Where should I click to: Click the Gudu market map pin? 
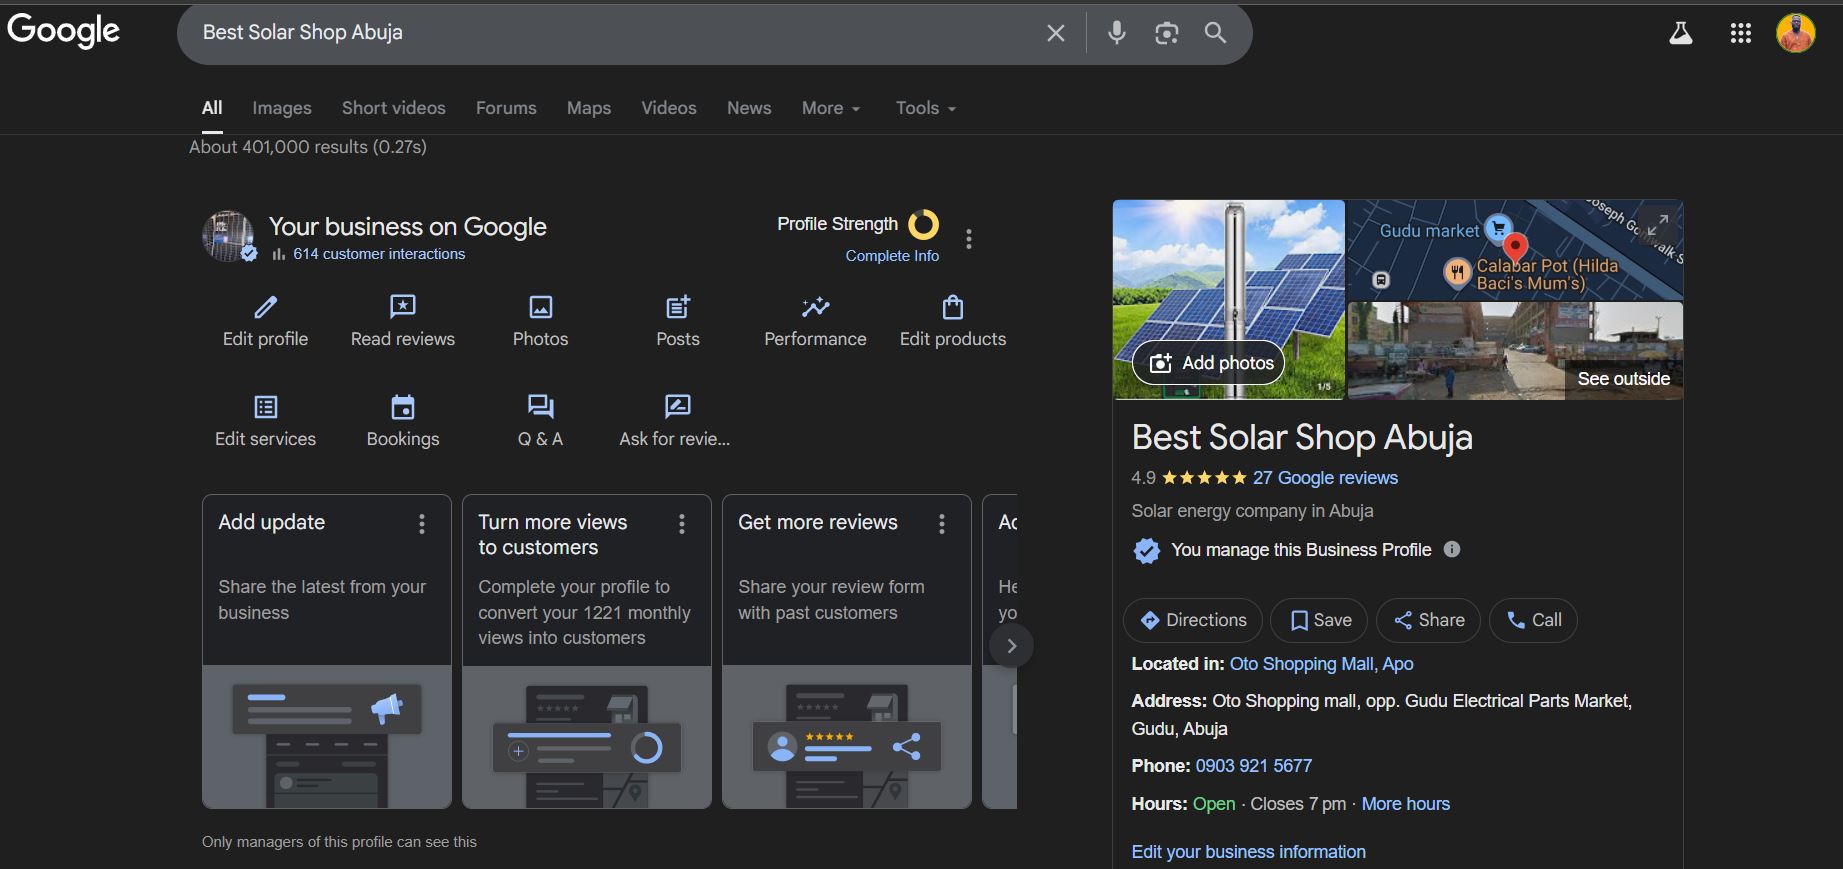click(1497, 228)
